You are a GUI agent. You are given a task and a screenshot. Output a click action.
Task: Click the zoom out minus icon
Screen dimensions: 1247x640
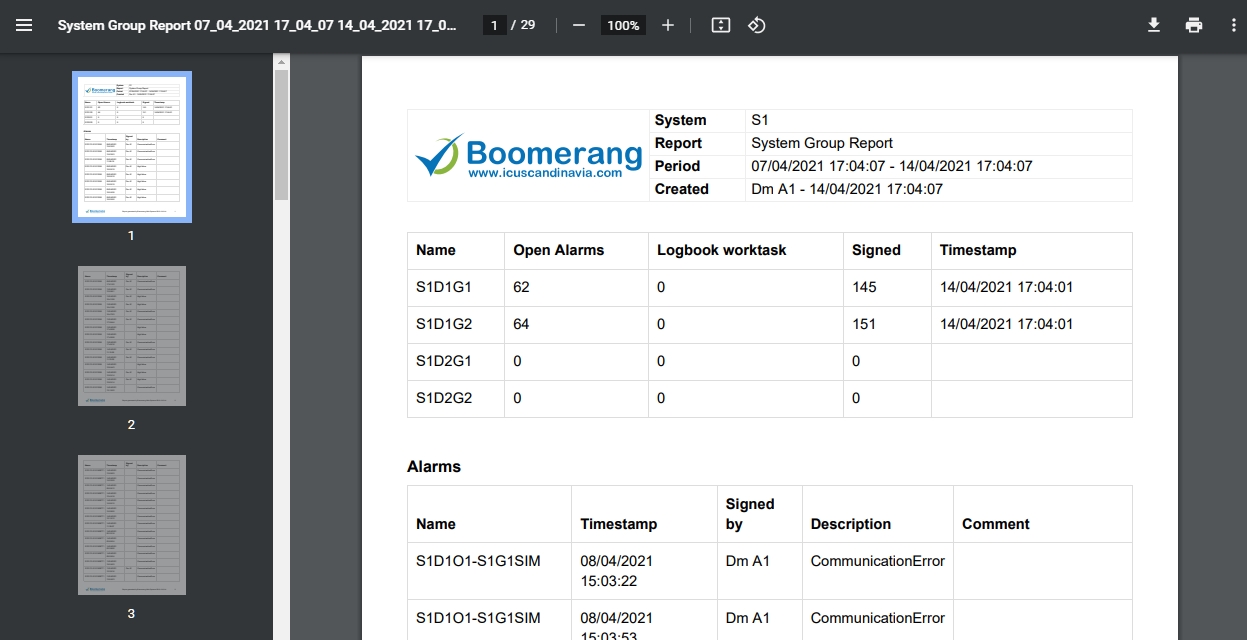tap(578, 25)
